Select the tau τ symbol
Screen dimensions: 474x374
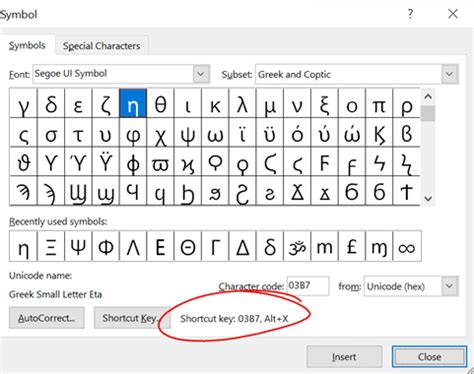pyautogui.click(x=78, y=132)
